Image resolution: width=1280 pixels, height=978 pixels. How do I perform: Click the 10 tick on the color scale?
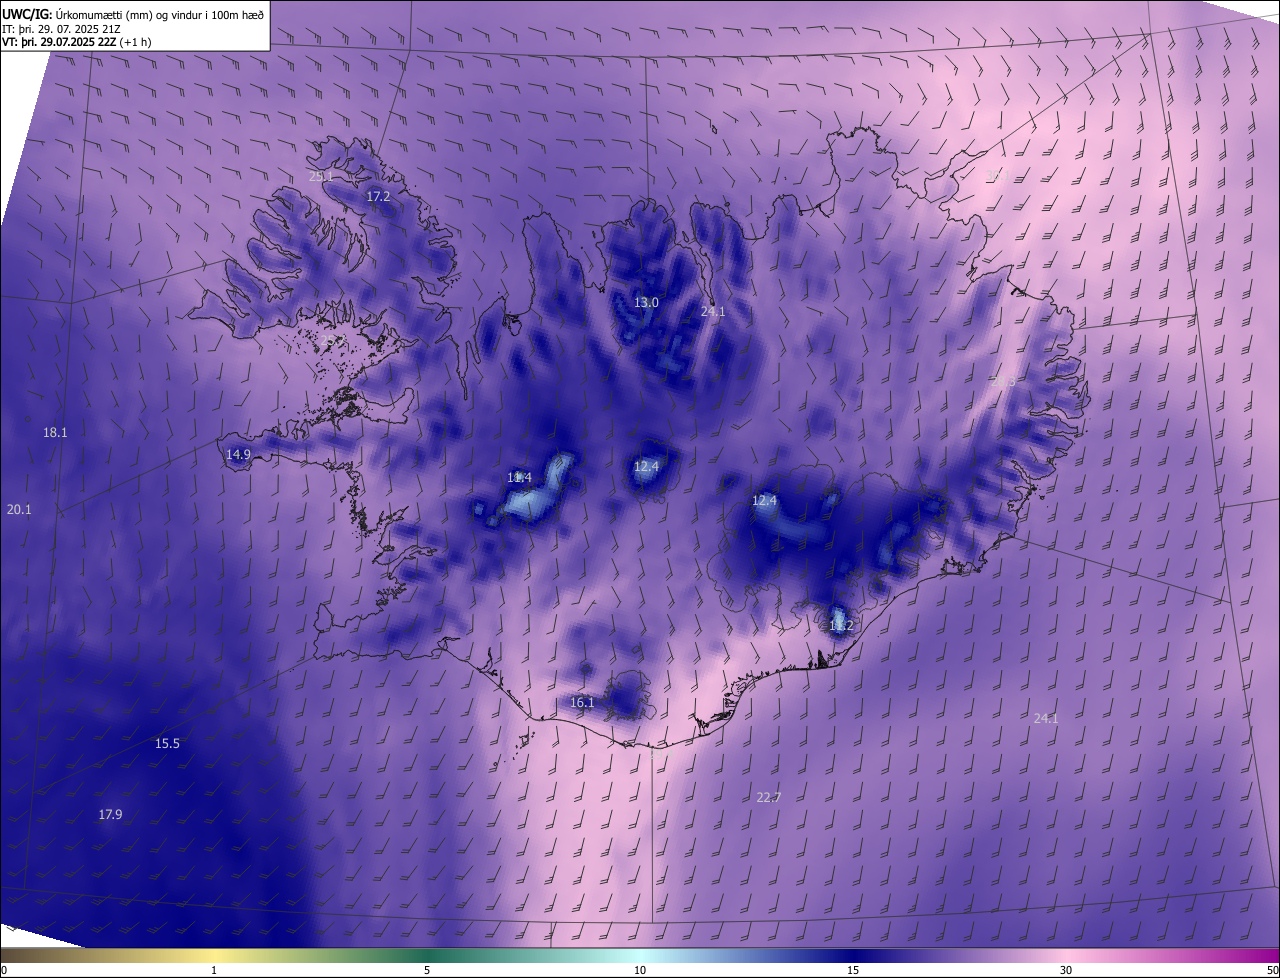640,970
